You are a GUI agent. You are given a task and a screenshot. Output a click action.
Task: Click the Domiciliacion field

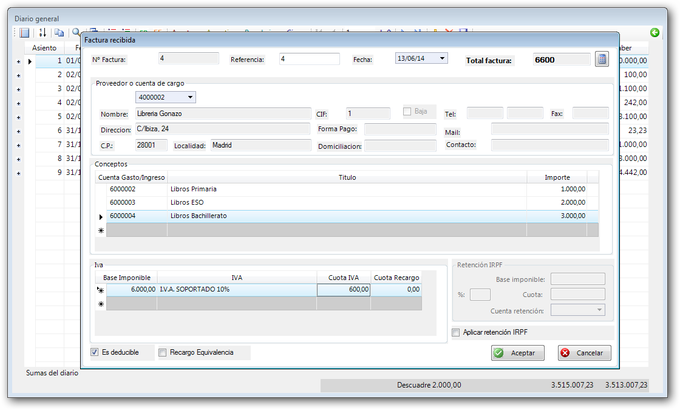tap(400, 146)
